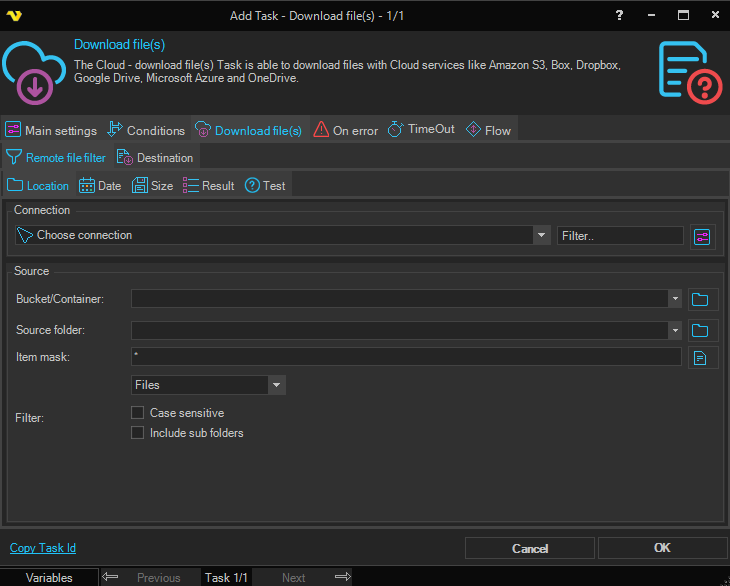Open the Item mask helper icon

(703, 358)
